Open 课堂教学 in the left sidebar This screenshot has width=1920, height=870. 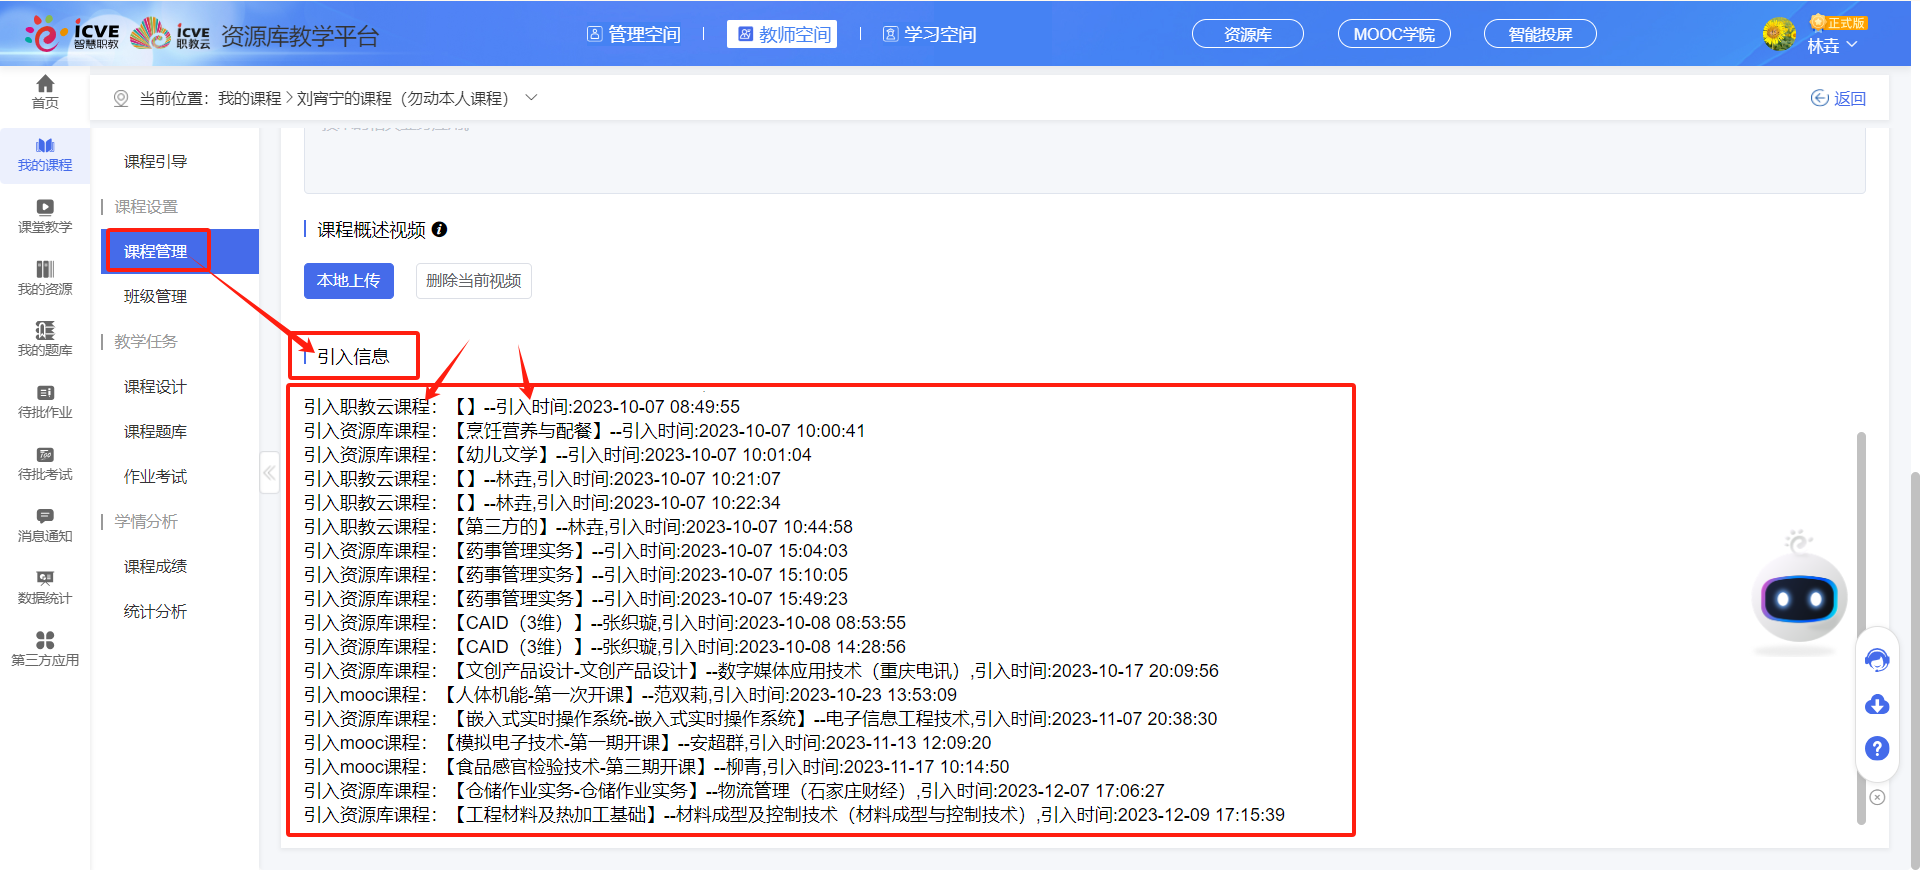pyautogui.click(x=45, y=215)
